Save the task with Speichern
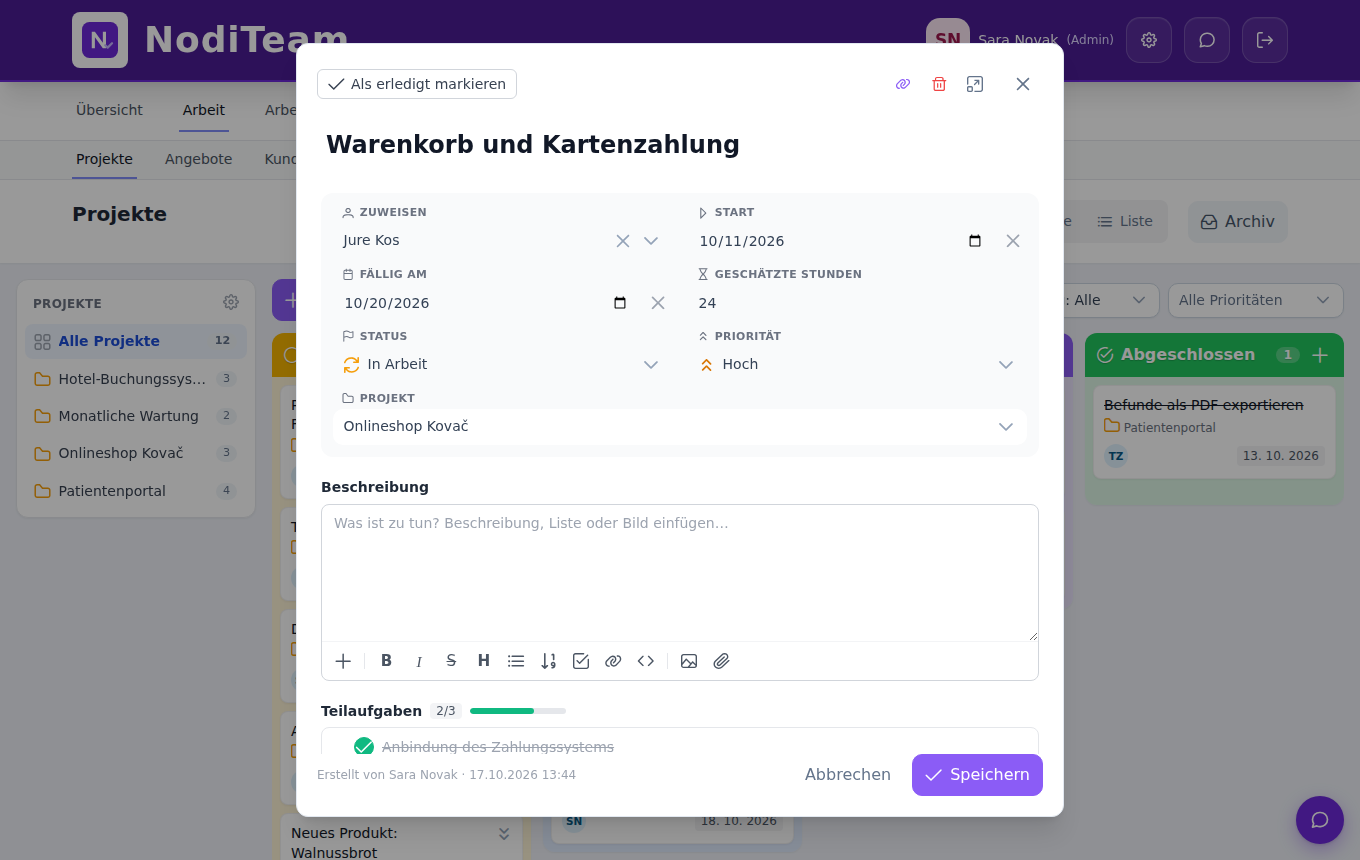The image size is (1360, 860). (977, 775)
